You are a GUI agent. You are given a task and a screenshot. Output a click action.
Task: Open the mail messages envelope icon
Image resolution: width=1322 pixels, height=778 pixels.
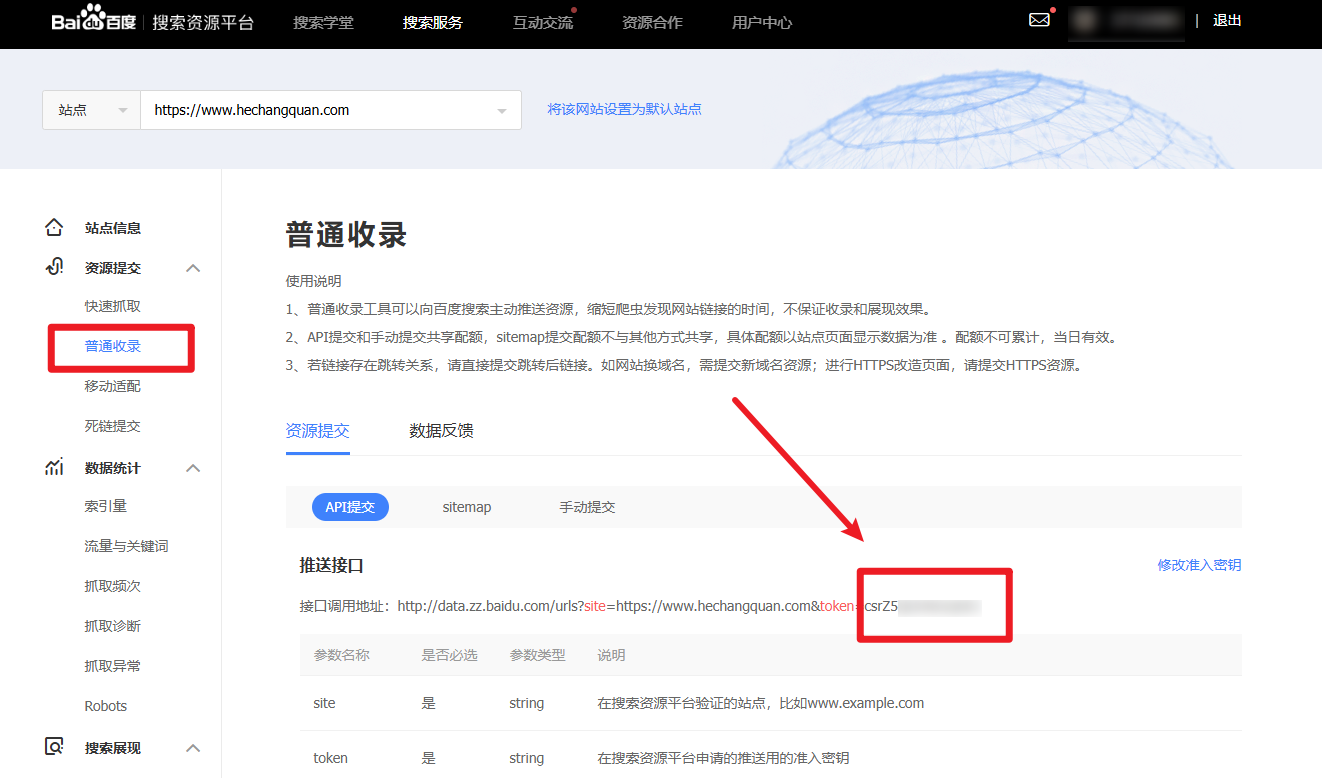coord(1039,20)
